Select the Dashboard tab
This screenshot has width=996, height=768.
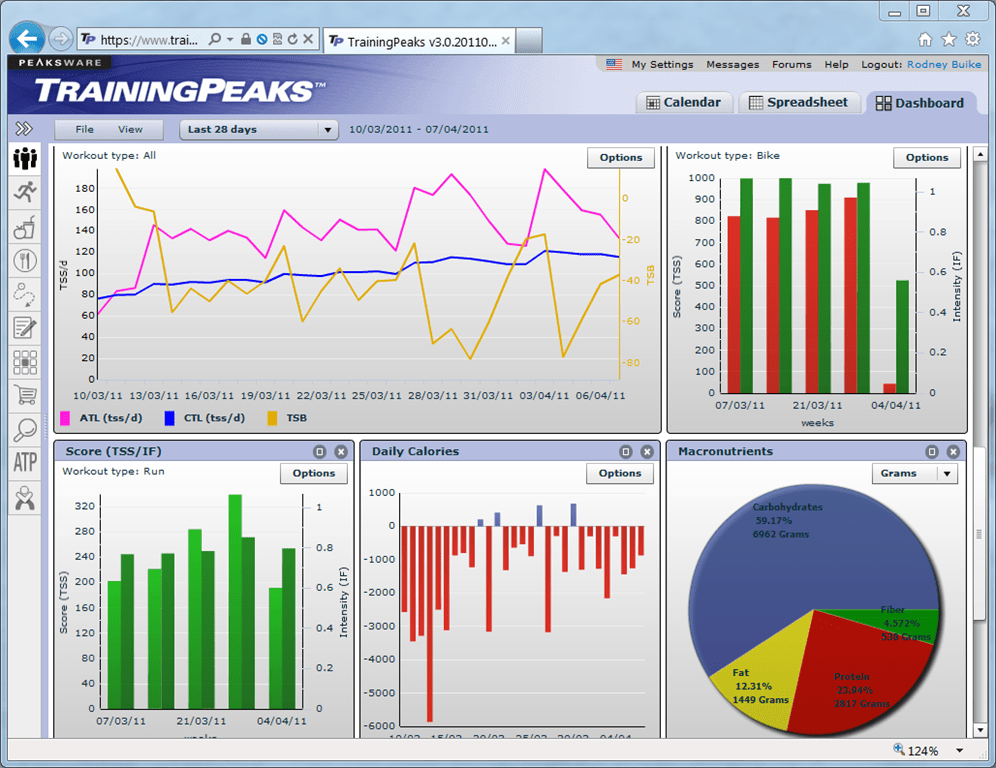(920, 103)
